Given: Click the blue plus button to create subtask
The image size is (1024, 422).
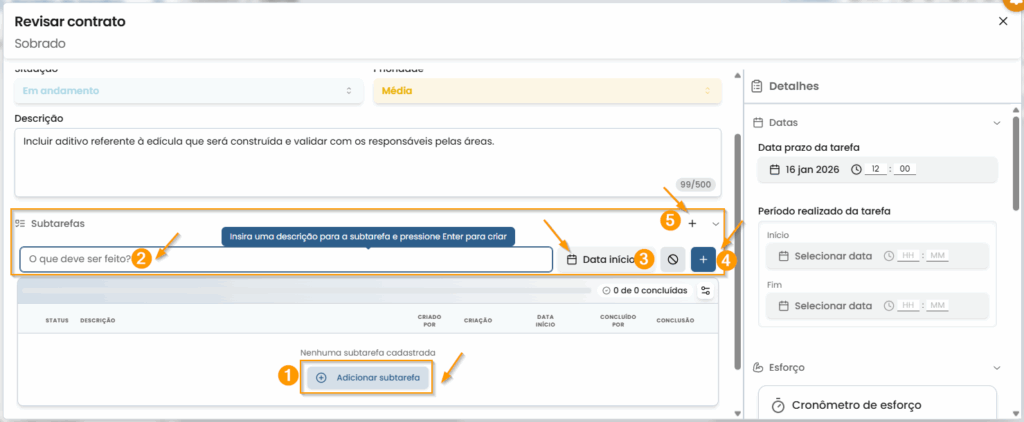Looking at the screenshot, I should coord(703,260).
